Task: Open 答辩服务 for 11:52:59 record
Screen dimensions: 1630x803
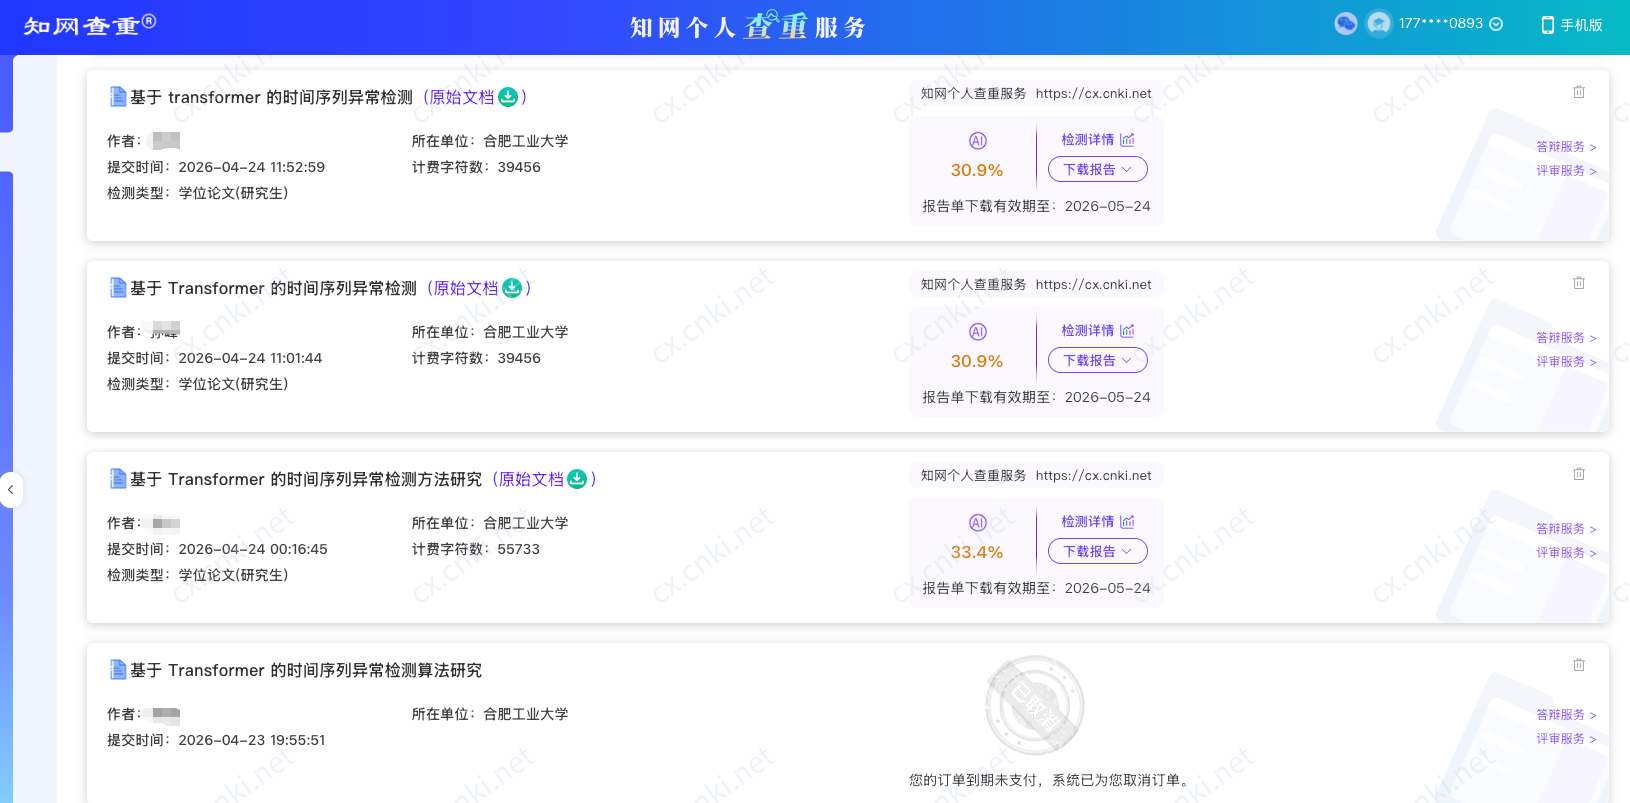Action: 1566,147
